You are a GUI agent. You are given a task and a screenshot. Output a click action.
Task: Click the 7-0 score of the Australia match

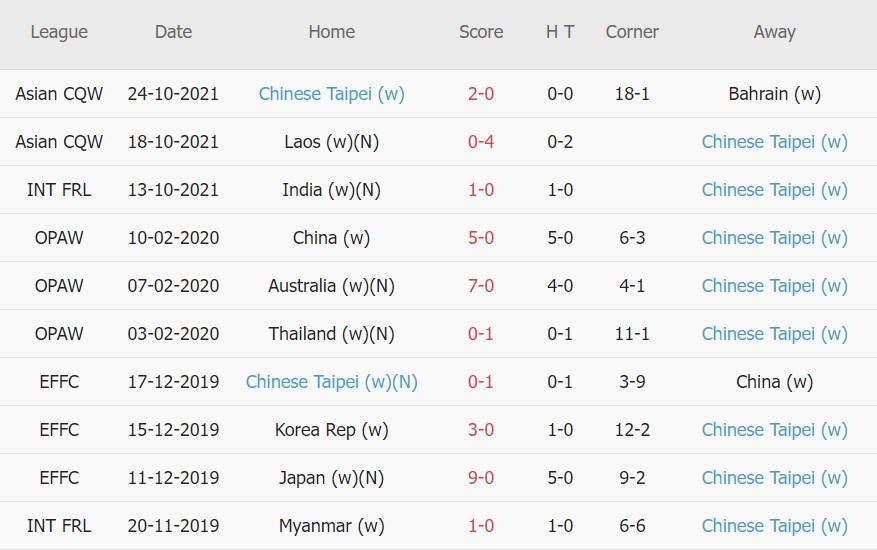tap(481, 286)
